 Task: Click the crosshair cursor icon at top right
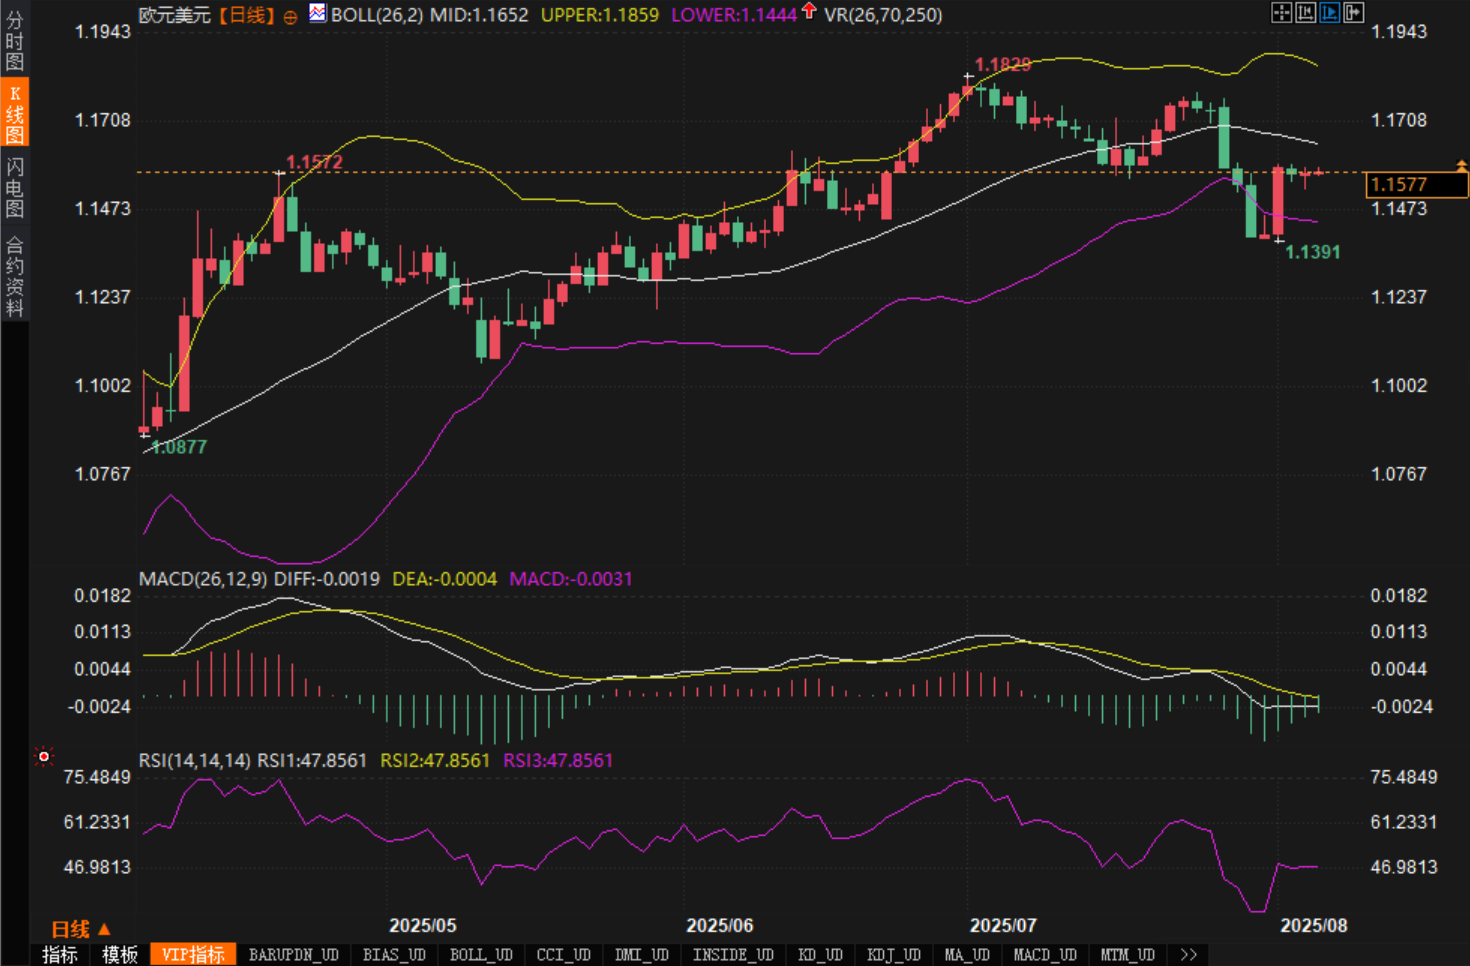click(1281, 12)
